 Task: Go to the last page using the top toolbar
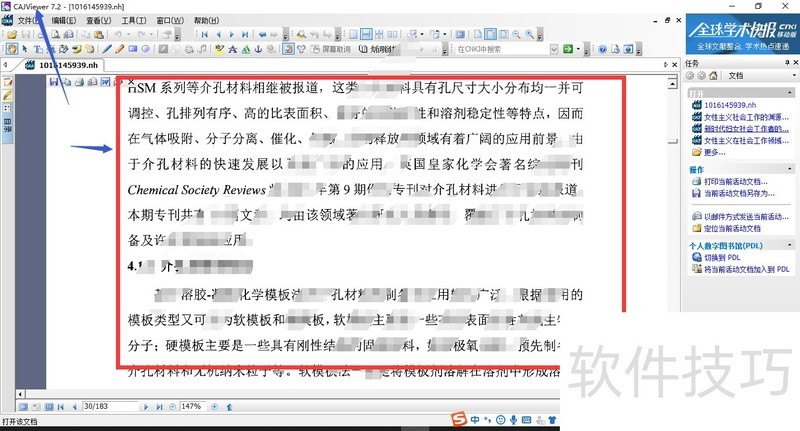(x=245, y=35)
